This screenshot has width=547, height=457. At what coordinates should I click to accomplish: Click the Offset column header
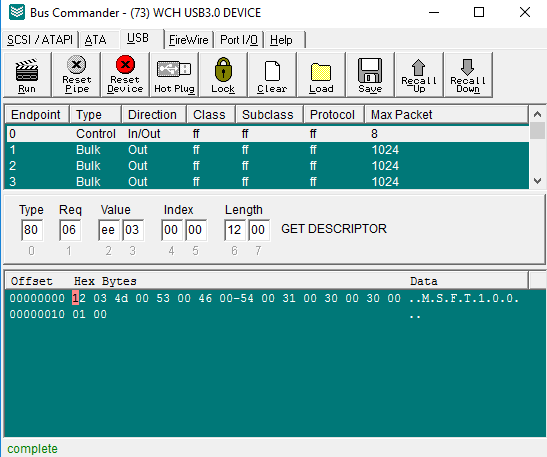click(31, 281)
